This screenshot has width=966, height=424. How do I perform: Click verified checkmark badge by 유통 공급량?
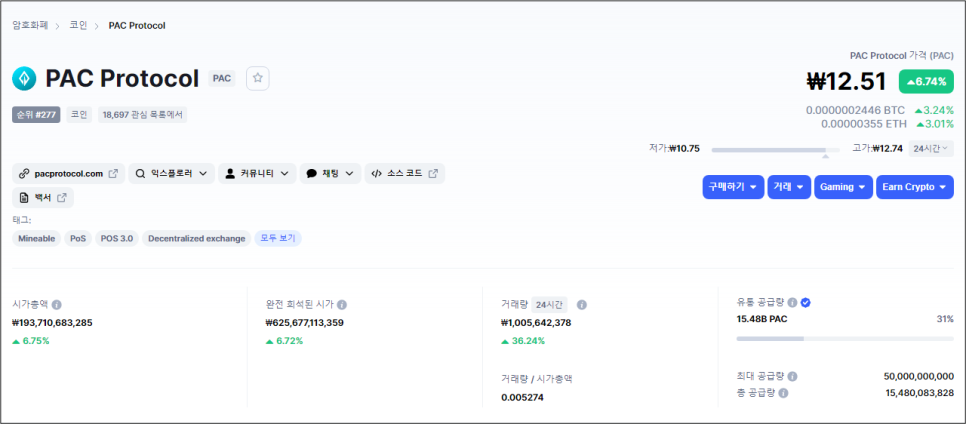[805, 303]
